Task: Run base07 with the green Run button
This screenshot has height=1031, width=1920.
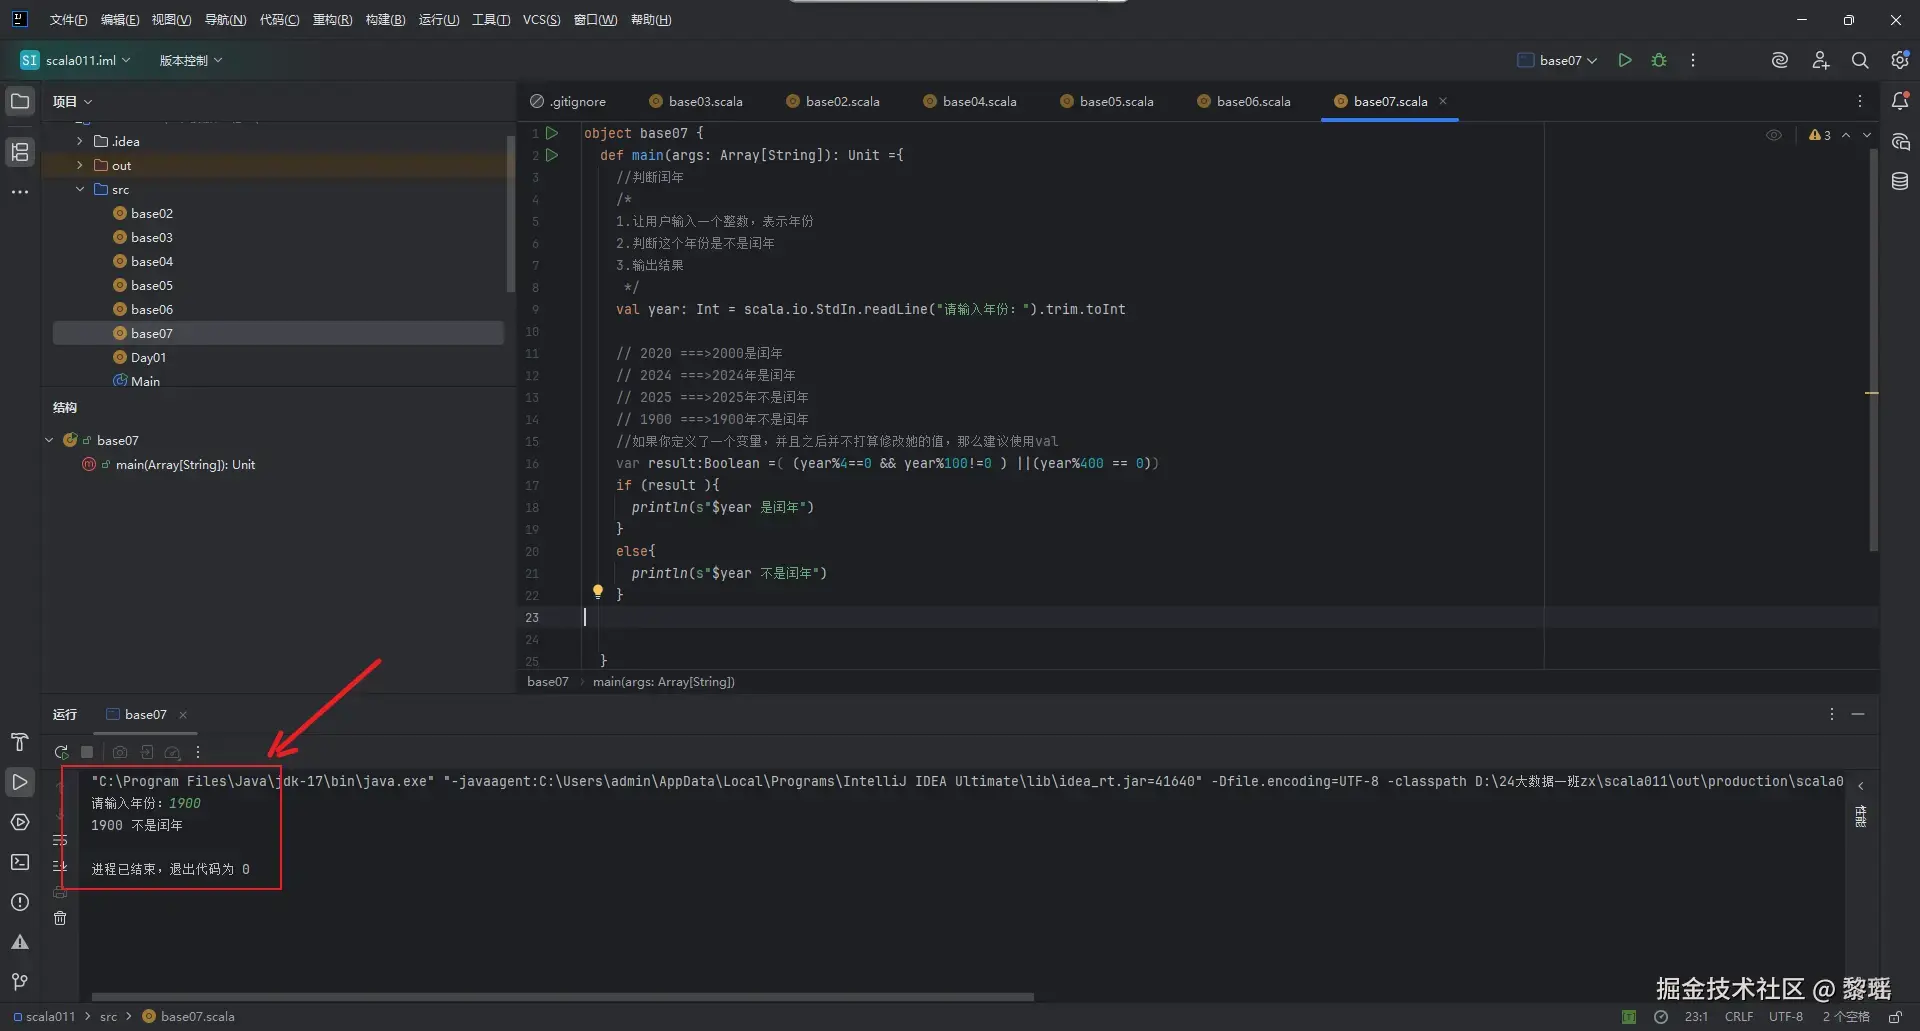Action: tap(1625, 60)
